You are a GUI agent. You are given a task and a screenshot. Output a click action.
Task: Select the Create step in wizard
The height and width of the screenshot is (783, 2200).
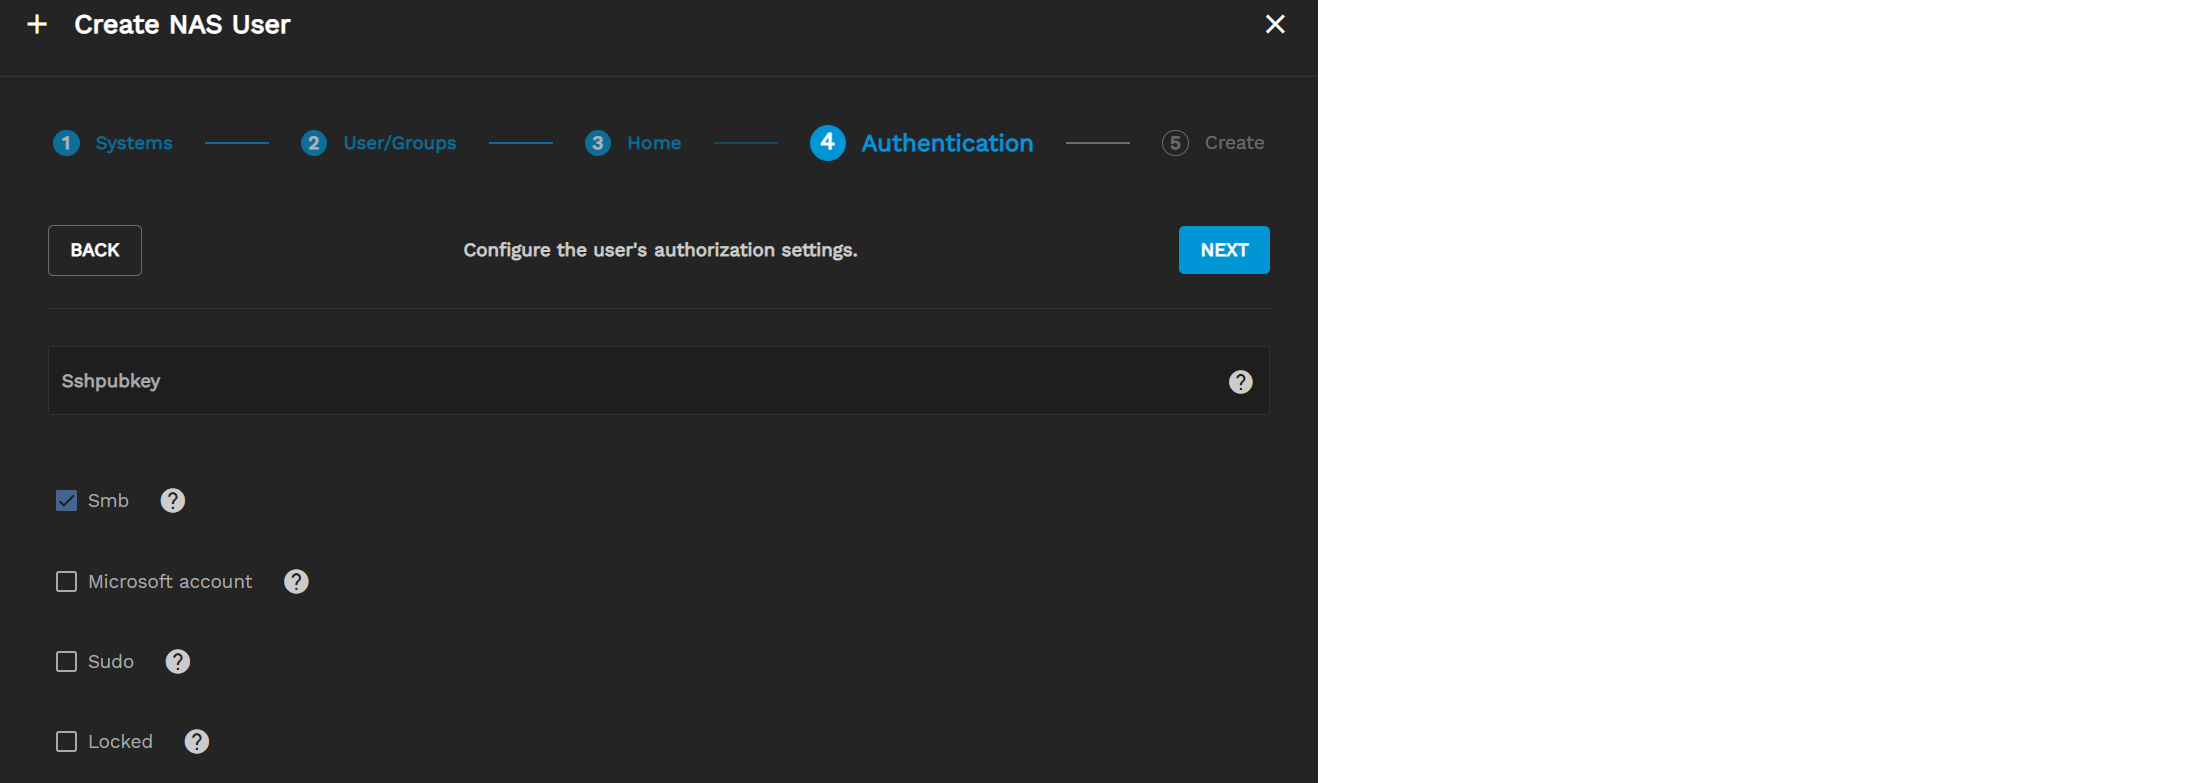coord(1233,143)
